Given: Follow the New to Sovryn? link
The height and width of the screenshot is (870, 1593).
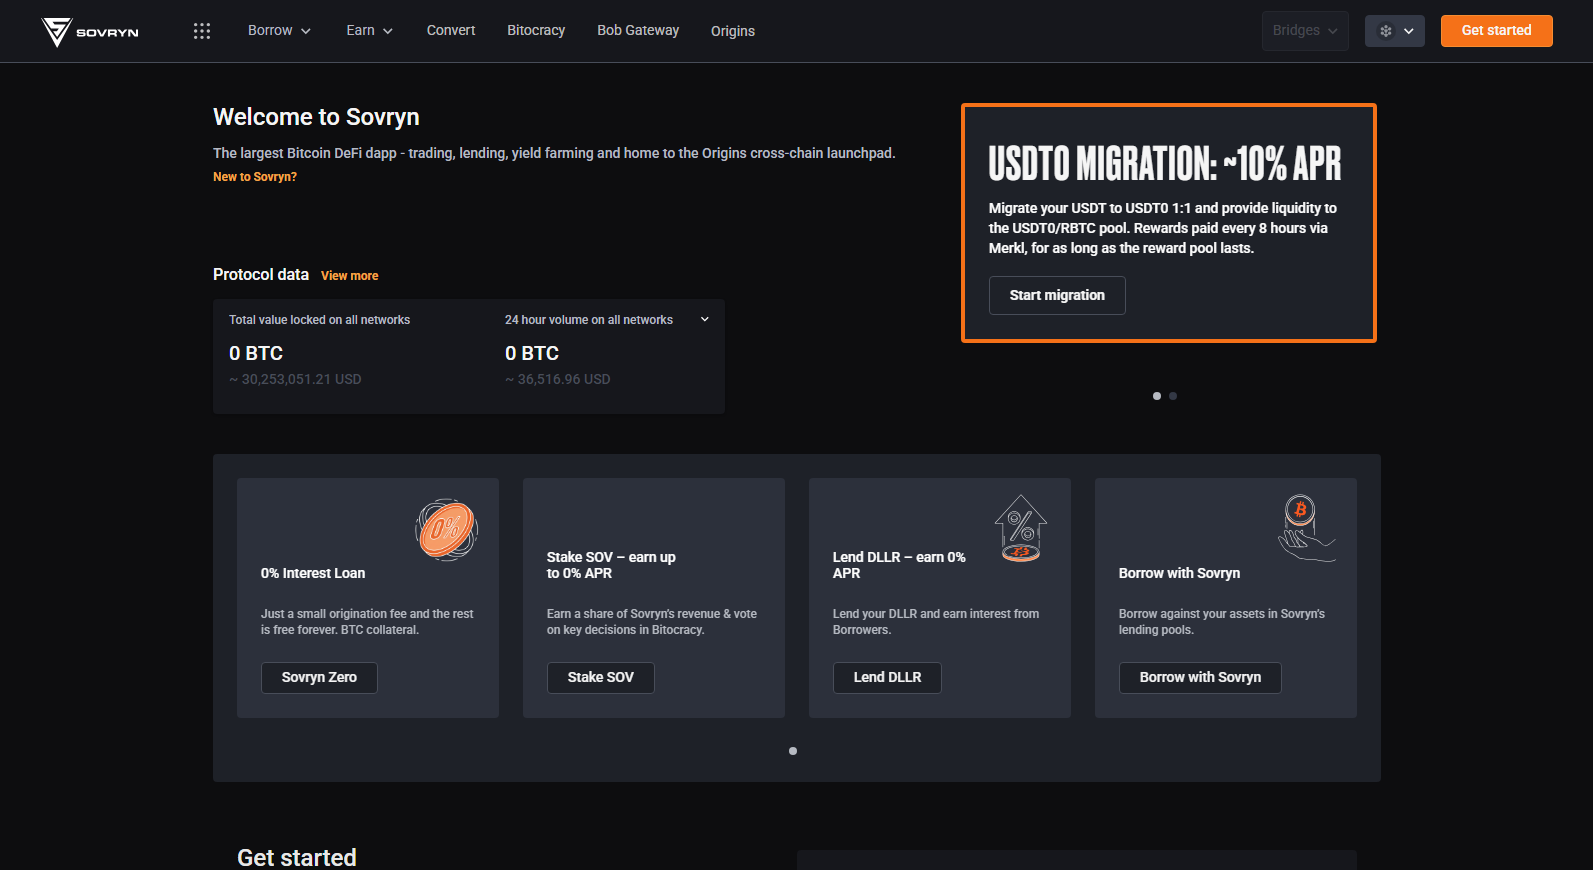Looking at the screenshot, I should pos(255,177).
